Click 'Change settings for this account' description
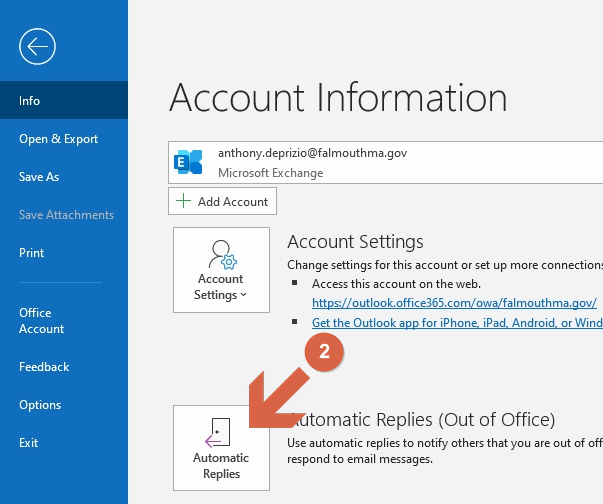 [445, 265]
